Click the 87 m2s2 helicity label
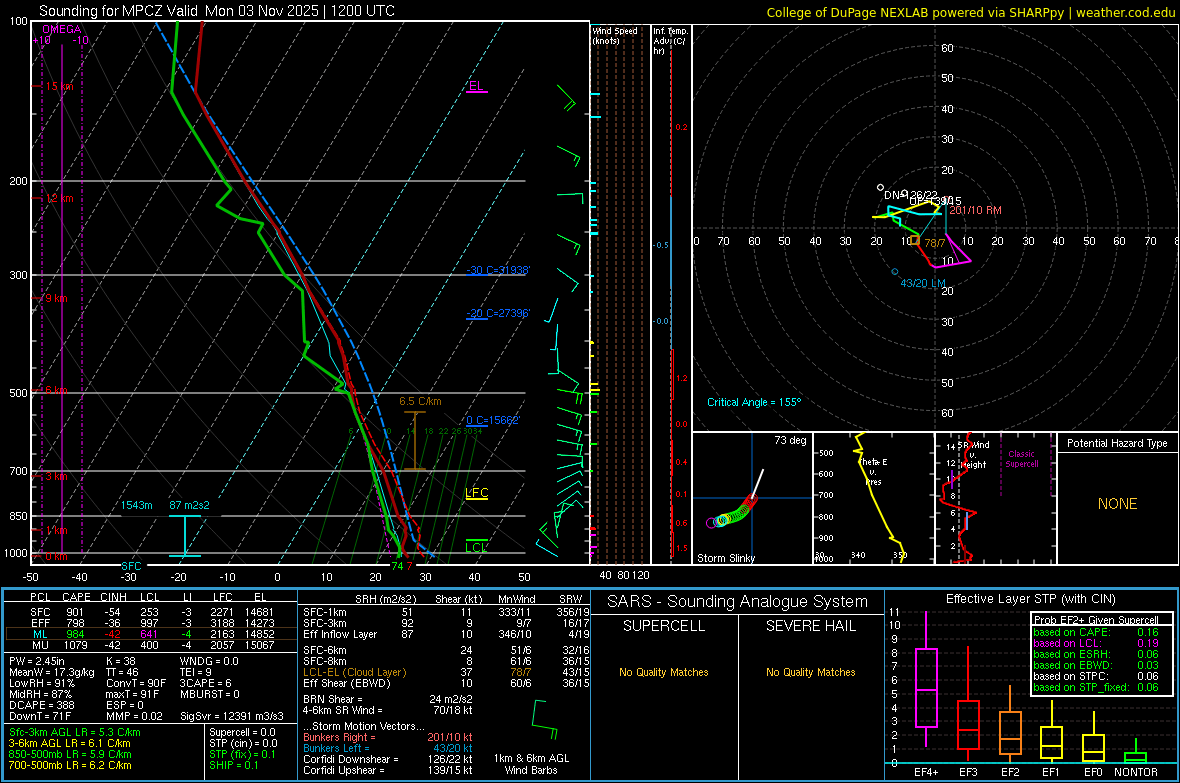Screen dimensions: 1180x783 [x=189, y=505]
